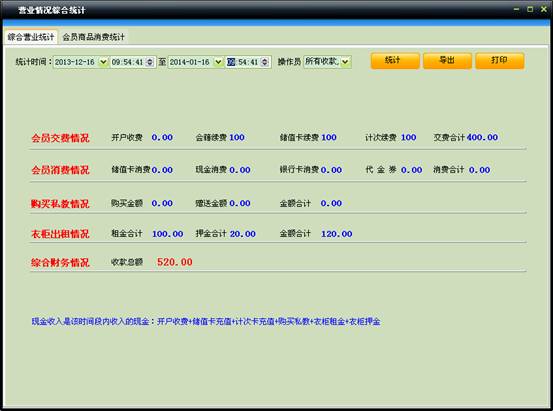
Task: Click the 打印 print button
Action: (499, 61)
